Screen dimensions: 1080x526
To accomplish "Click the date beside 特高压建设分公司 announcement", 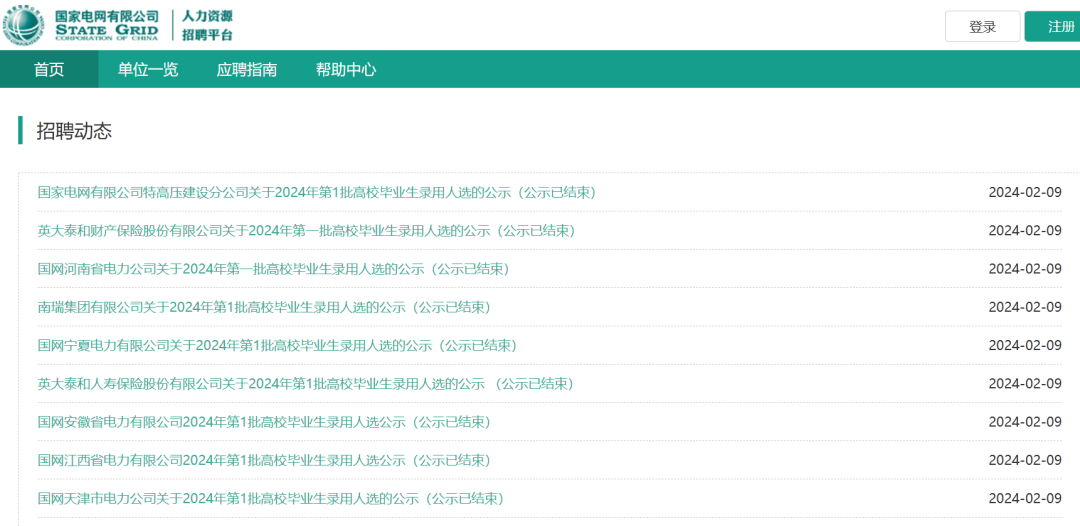I will tap(1025, 192).
